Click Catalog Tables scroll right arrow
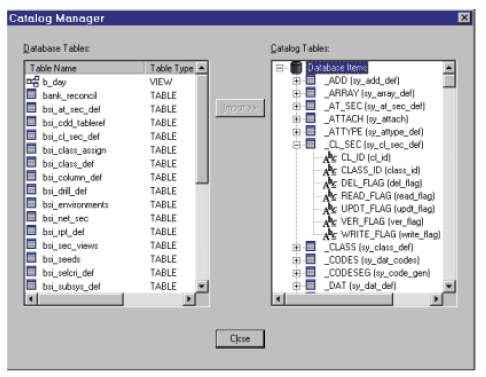 coord(436,299)
